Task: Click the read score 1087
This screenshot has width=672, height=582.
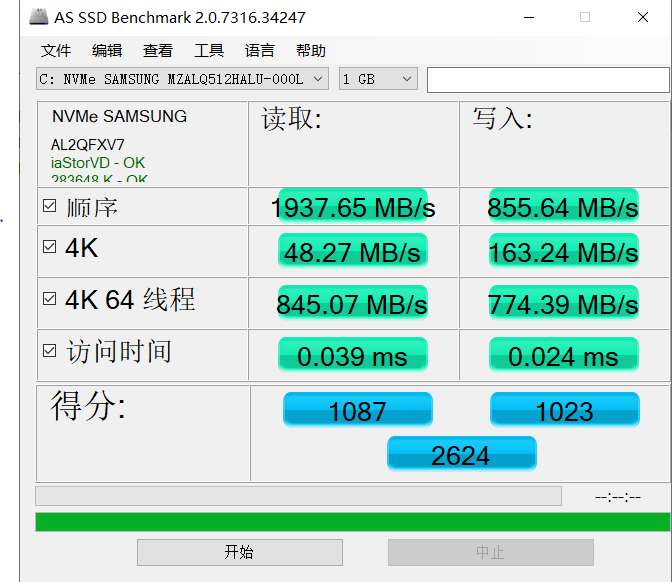Action: (x=357, y=410)
